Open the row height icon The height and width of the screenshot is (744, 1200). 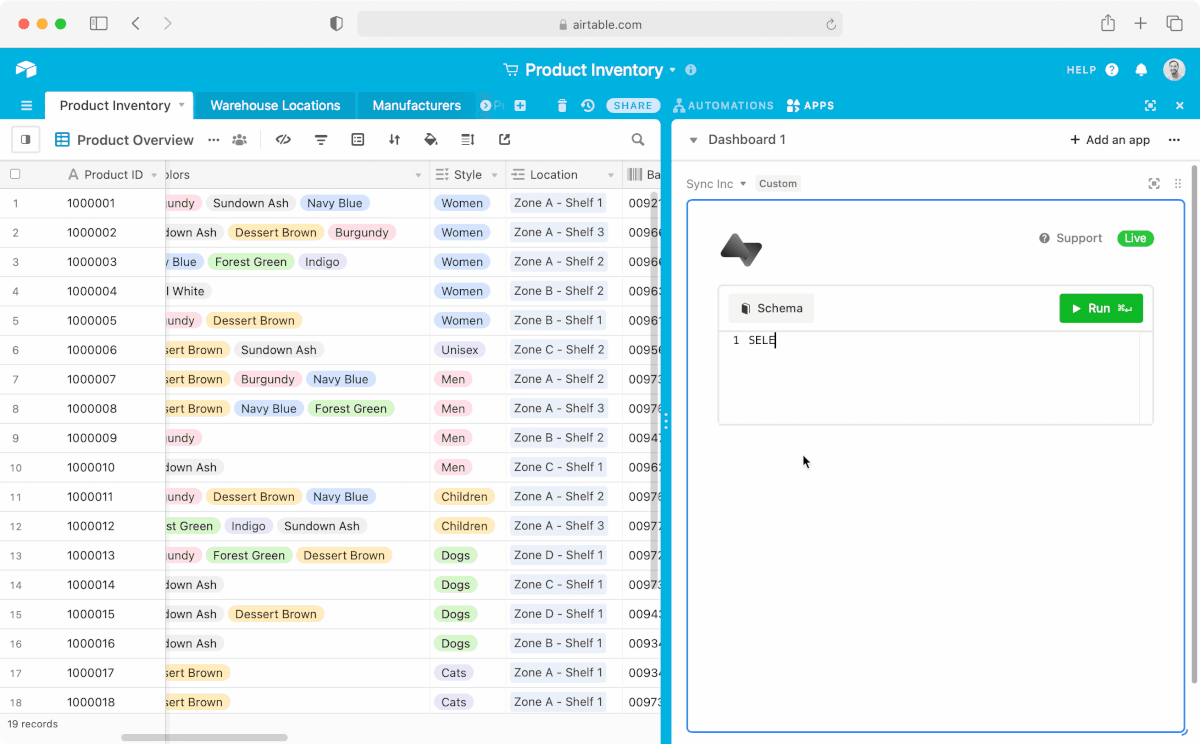pos(467,140)
